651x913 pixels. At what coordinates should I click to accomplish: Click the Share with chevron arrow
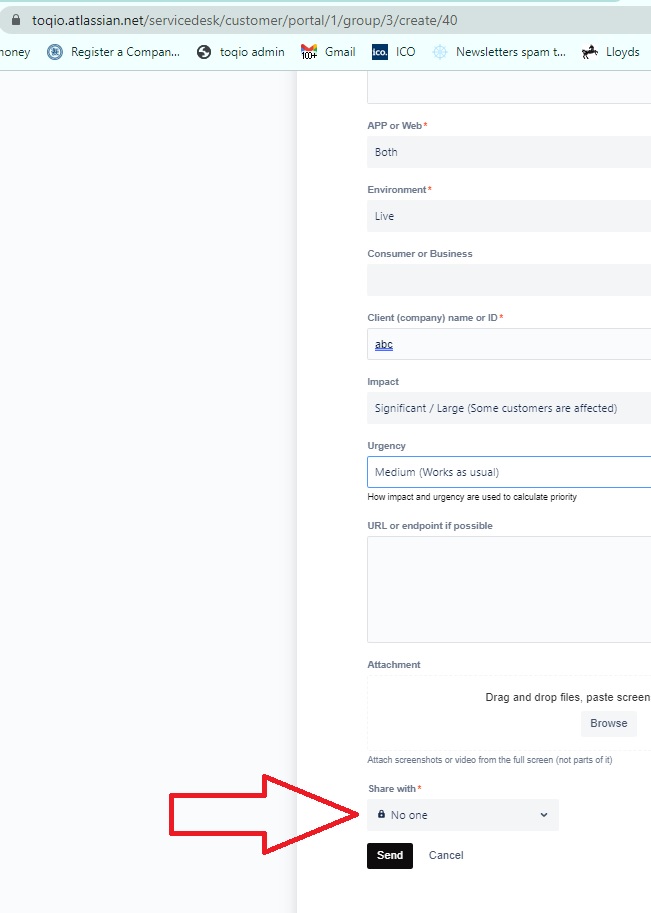coord(544,815)
